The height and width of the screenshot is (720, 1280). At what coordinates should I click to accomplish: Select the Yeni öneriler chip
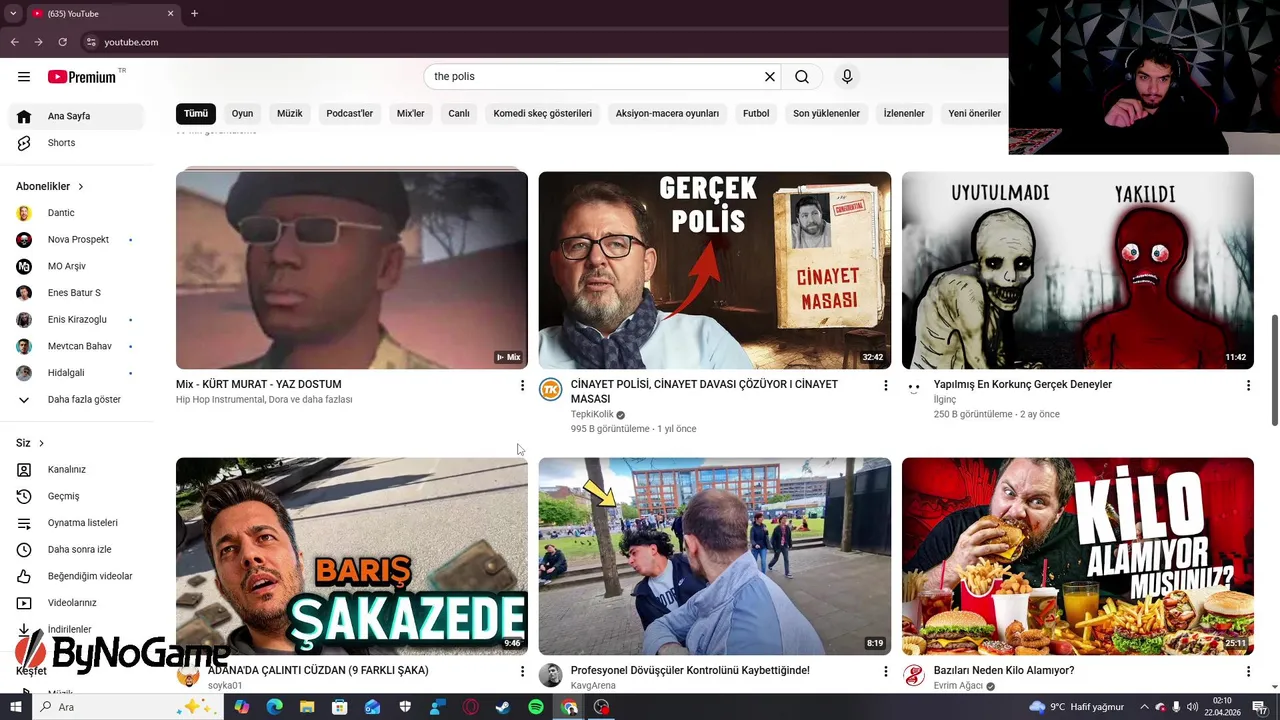(x=974, y=114)
